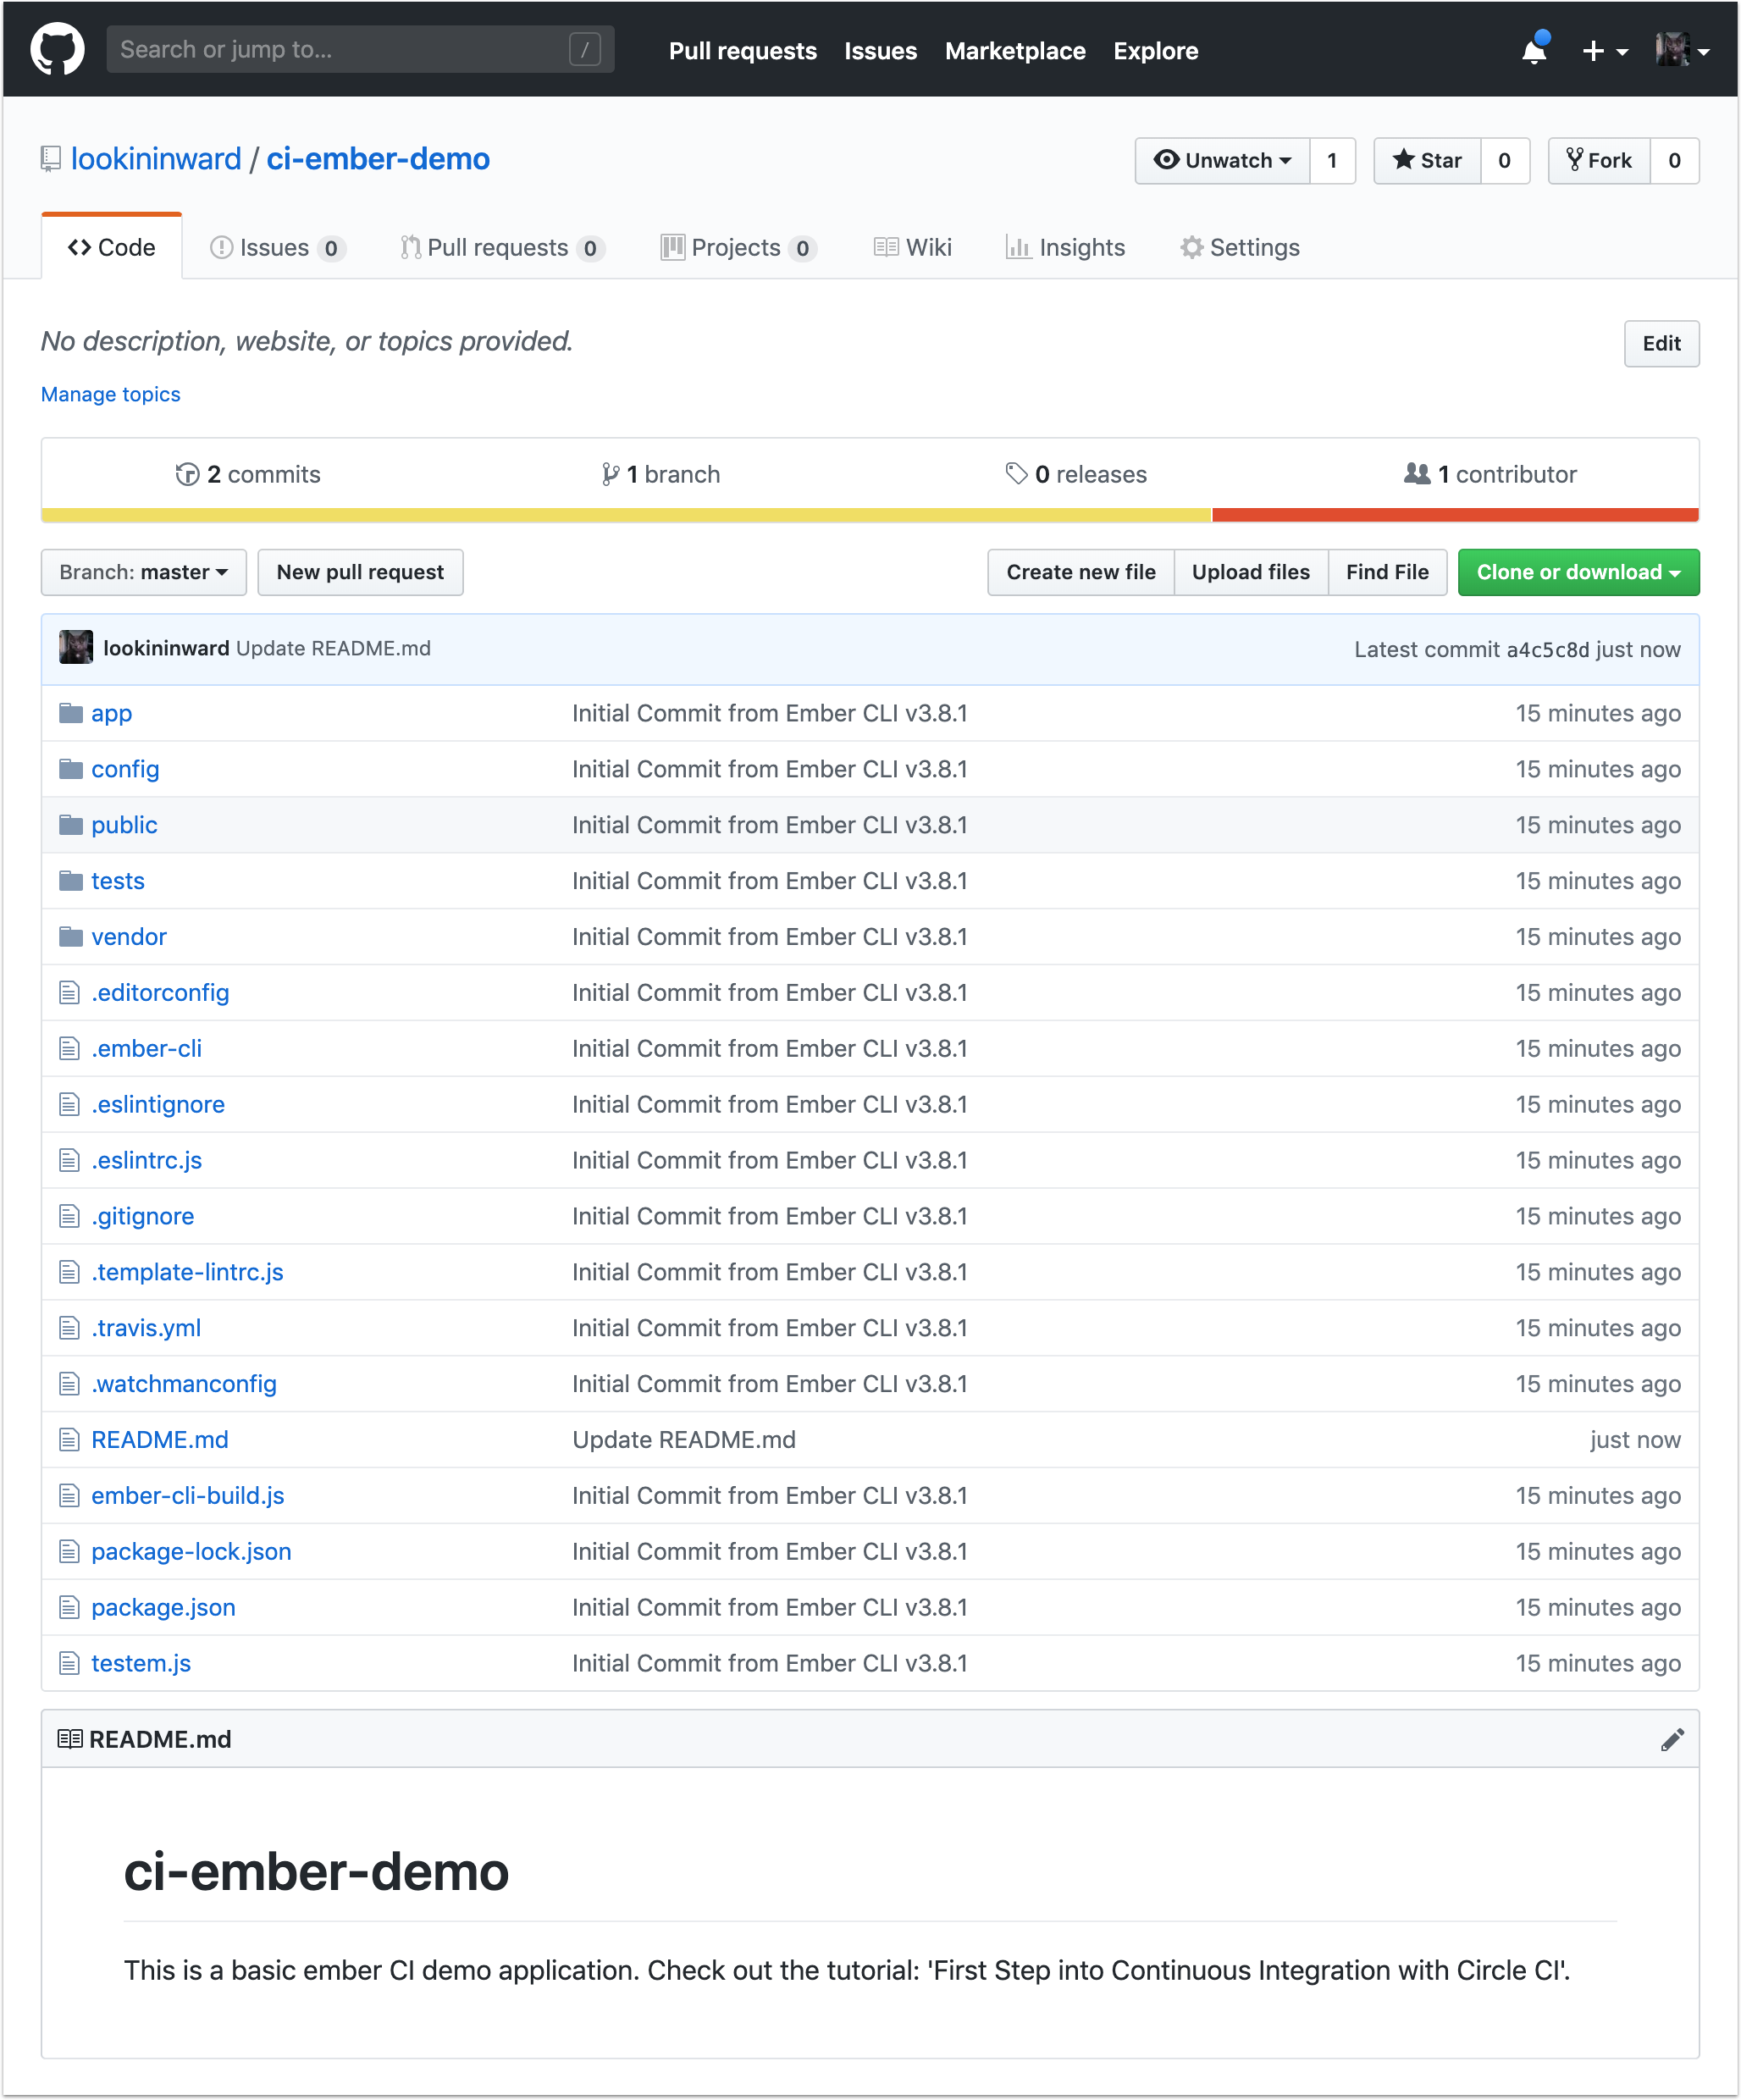Open the .travis.yml file link
The height and width of the screenshot is (2100, 1741).
[x=145, y=1327]
